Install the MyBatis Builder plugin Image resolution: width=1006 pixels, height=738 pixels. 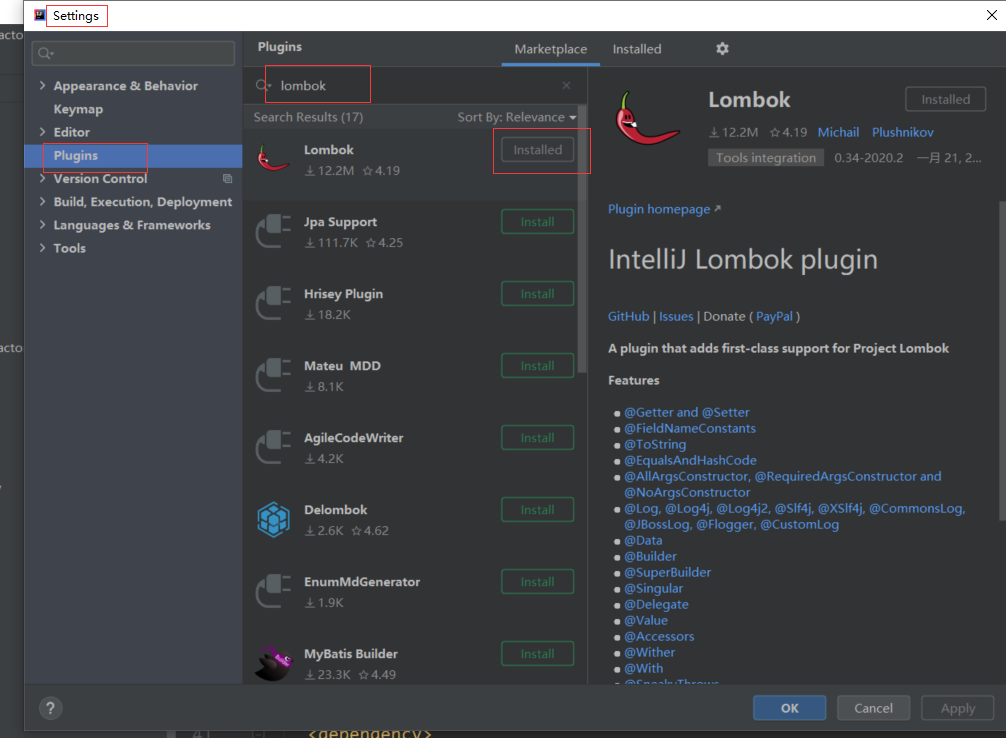537,654
